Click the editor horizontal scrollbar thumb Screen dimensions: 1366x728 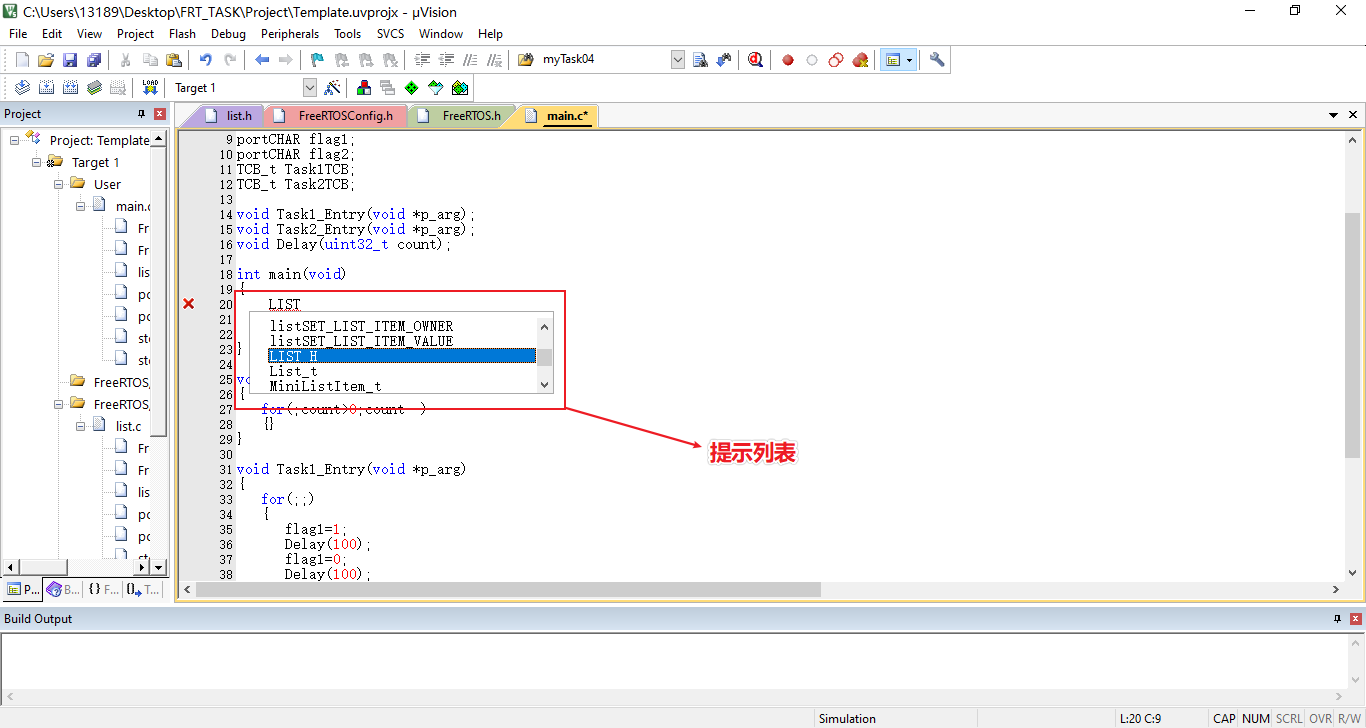click(x=508, y=590)
